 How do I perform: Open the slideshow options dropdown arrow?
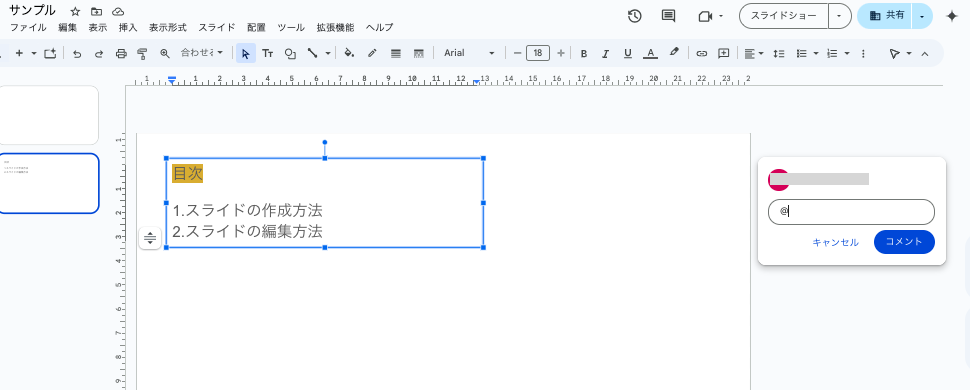(839, 16)
